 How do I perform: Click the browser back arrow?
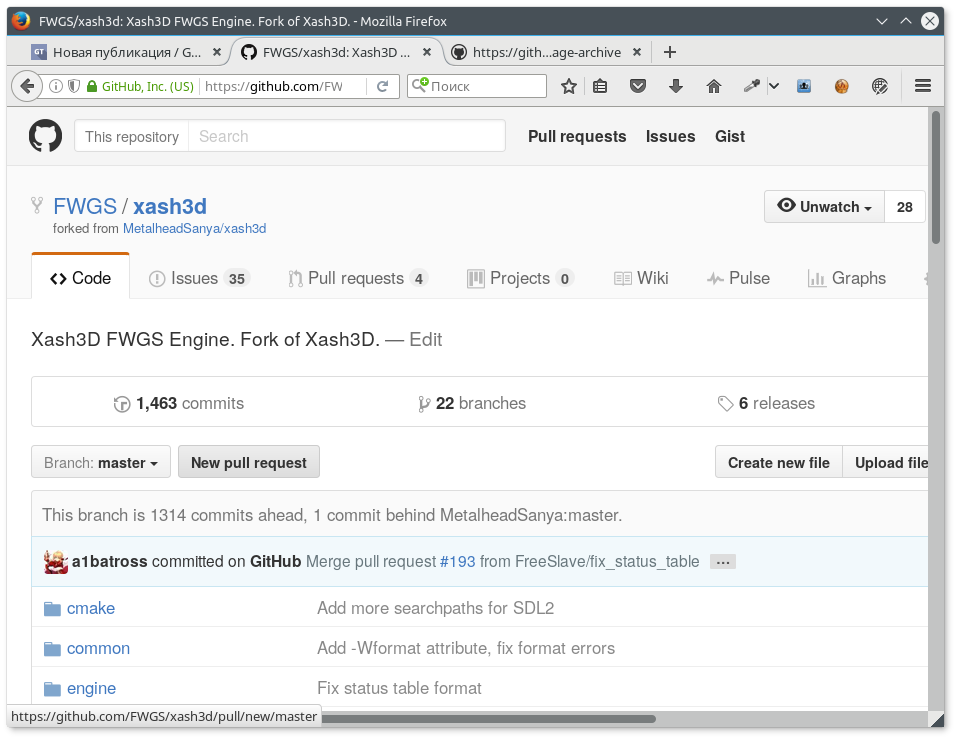(x=27, y=86)
